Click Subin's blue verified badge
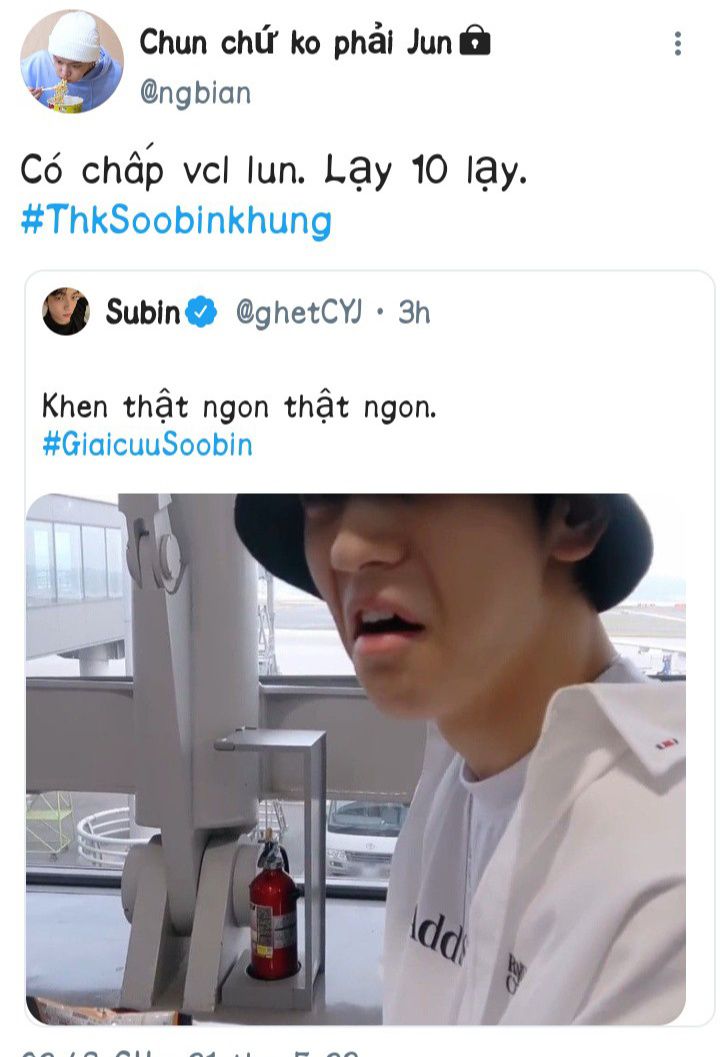Image resolution: width=720 pixels, height=1057 pixels. tap(201, 312)
